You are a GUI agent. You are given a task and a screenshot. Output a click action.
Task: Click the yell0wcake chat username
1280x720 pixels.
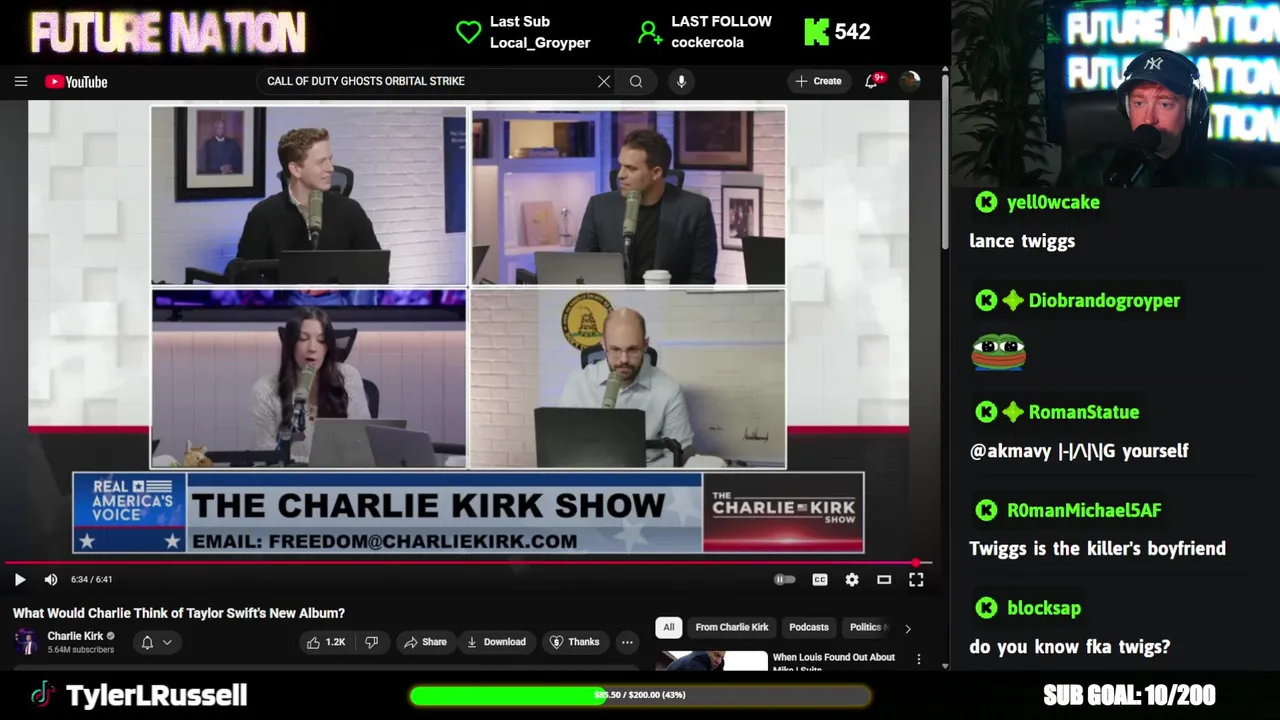(1053, 202)
